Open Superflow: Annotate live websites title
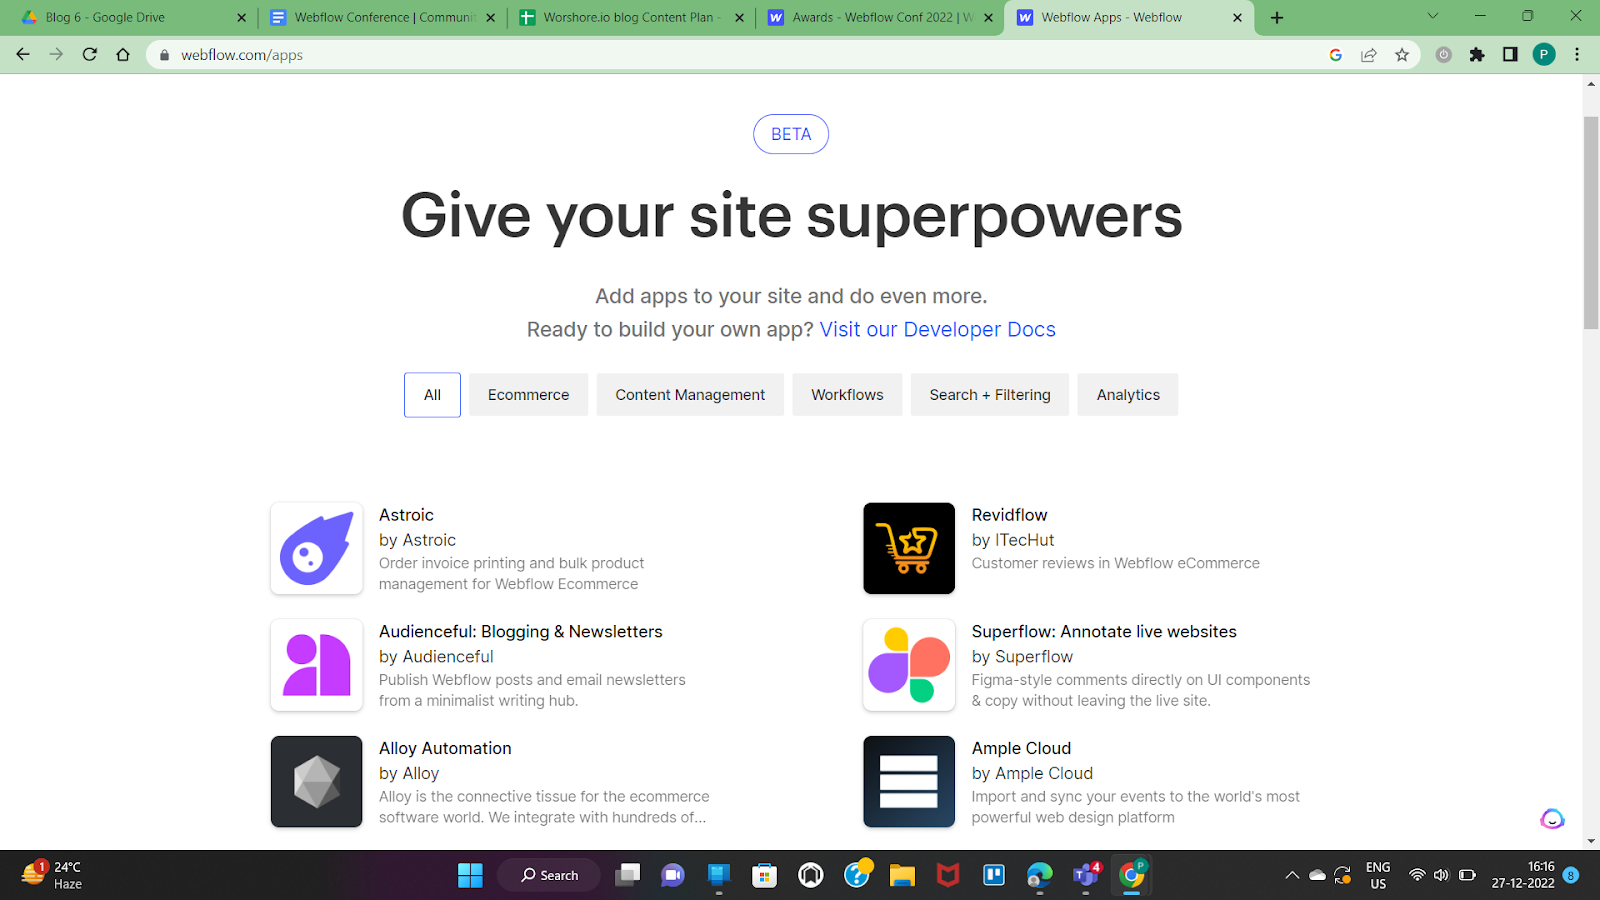This screenshot has width=1600, height=900. (x=1104, y=632)
